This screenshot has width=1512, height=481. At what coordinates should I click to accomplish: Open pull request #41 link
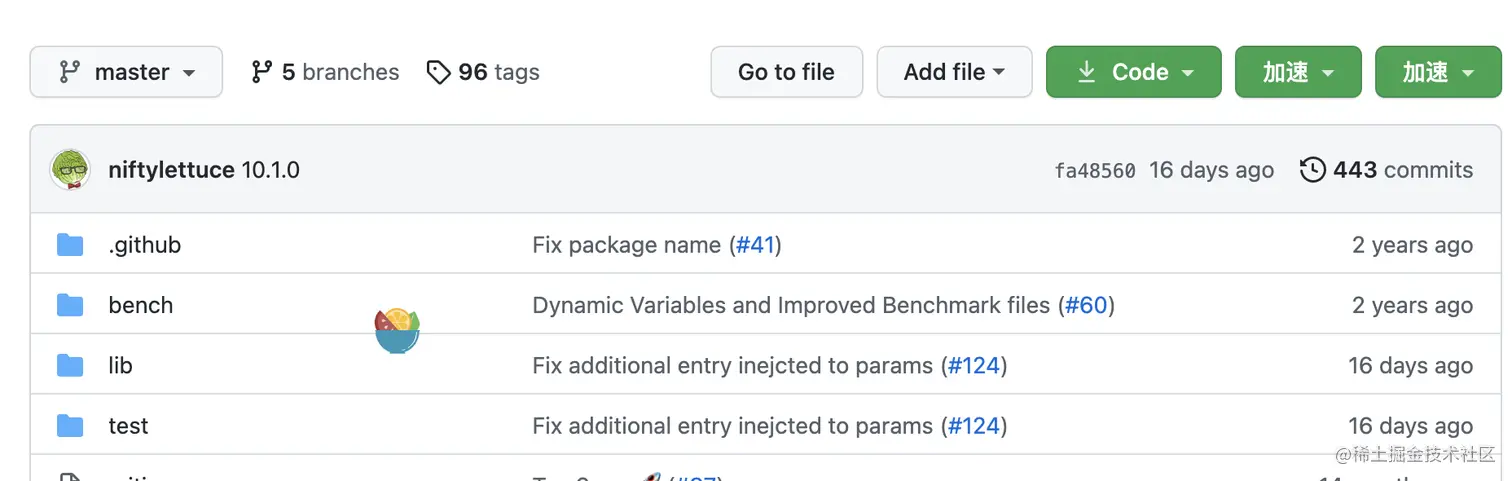click(755, 245)
